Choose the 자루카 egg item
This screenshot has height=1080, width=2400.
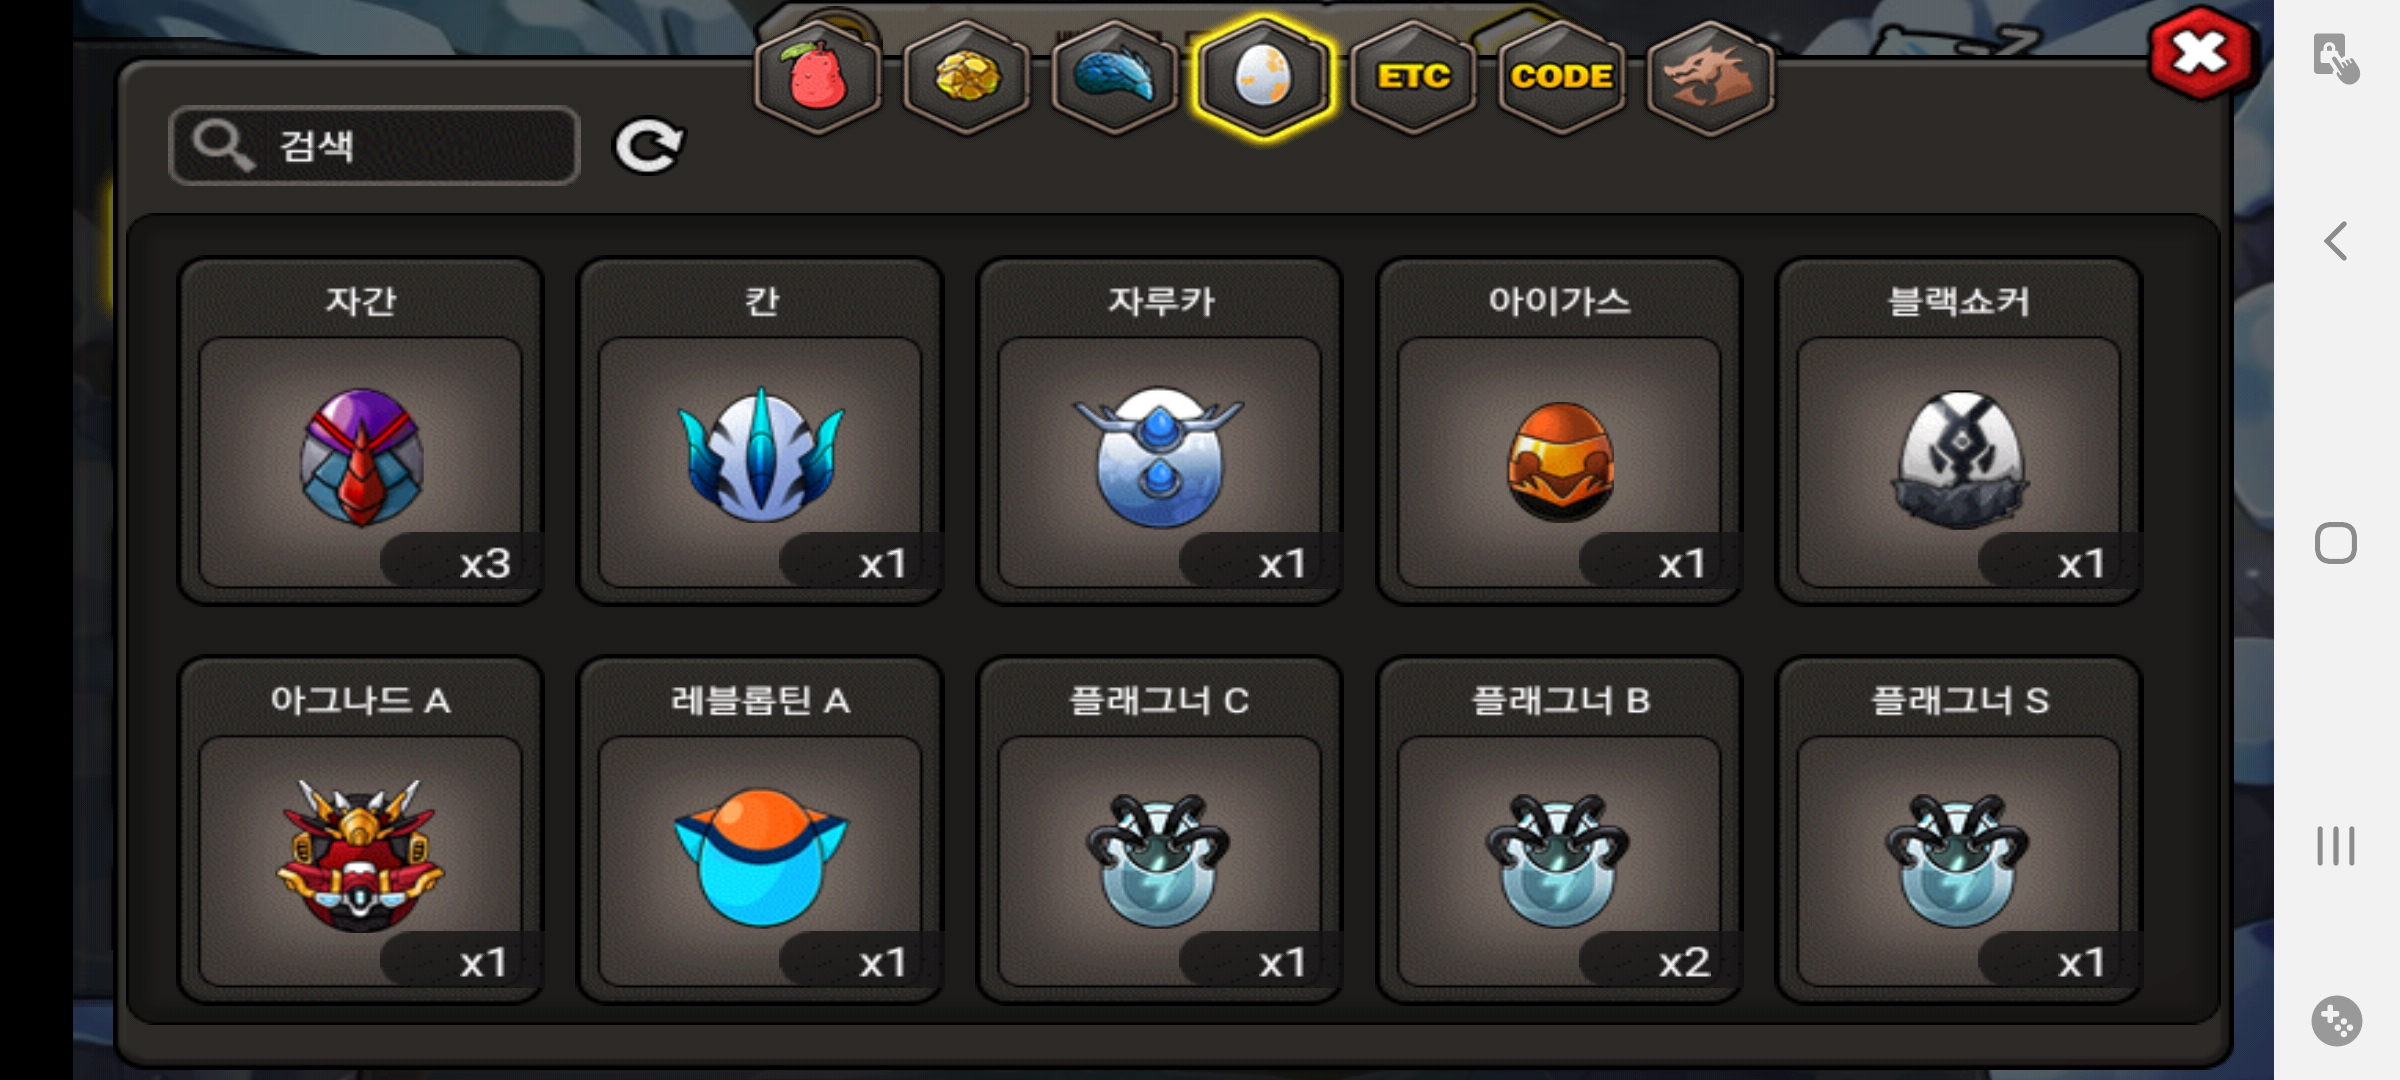1160,432
